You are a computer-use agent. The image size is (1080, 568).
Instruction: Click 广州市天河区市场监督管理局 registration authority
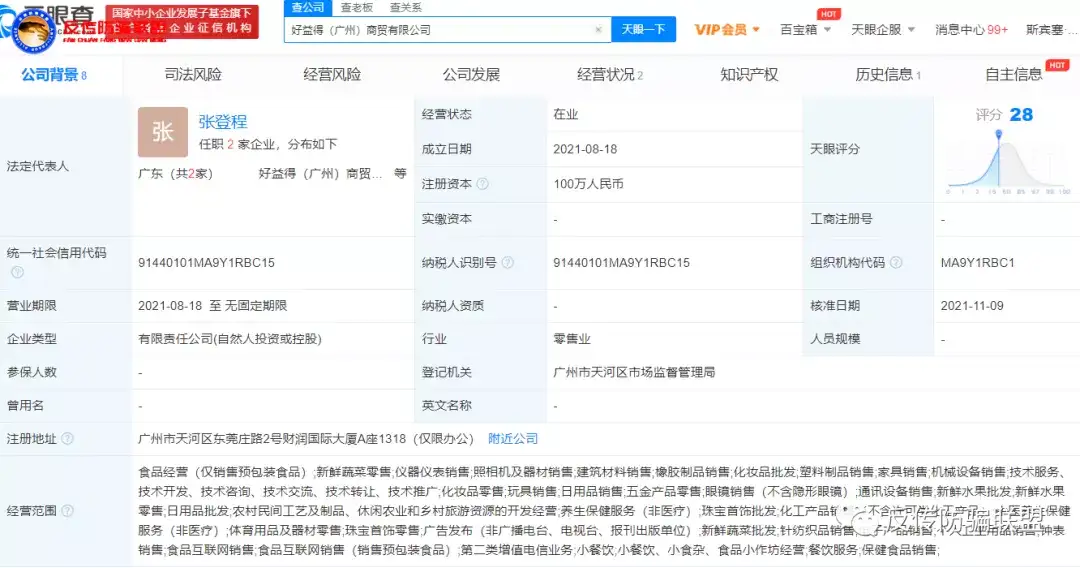coord(634,372)
